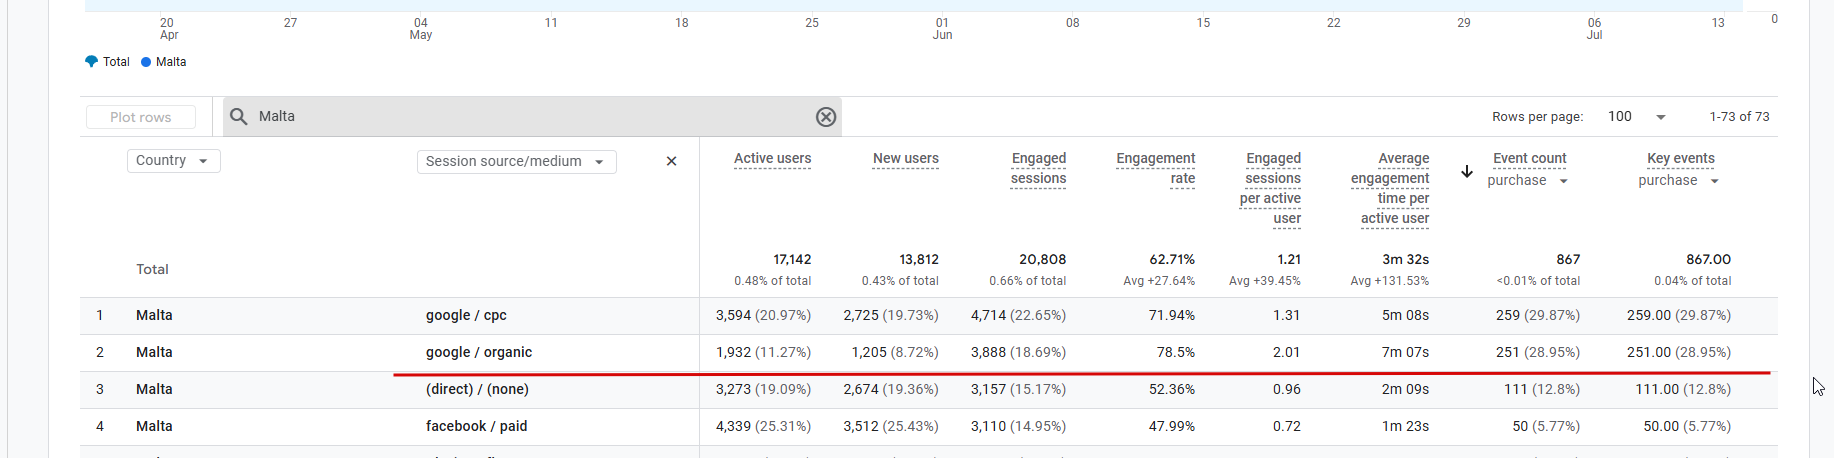Open the Country dimension dropdown
This screenshot has height=458, width=1834.
(174, 161)
